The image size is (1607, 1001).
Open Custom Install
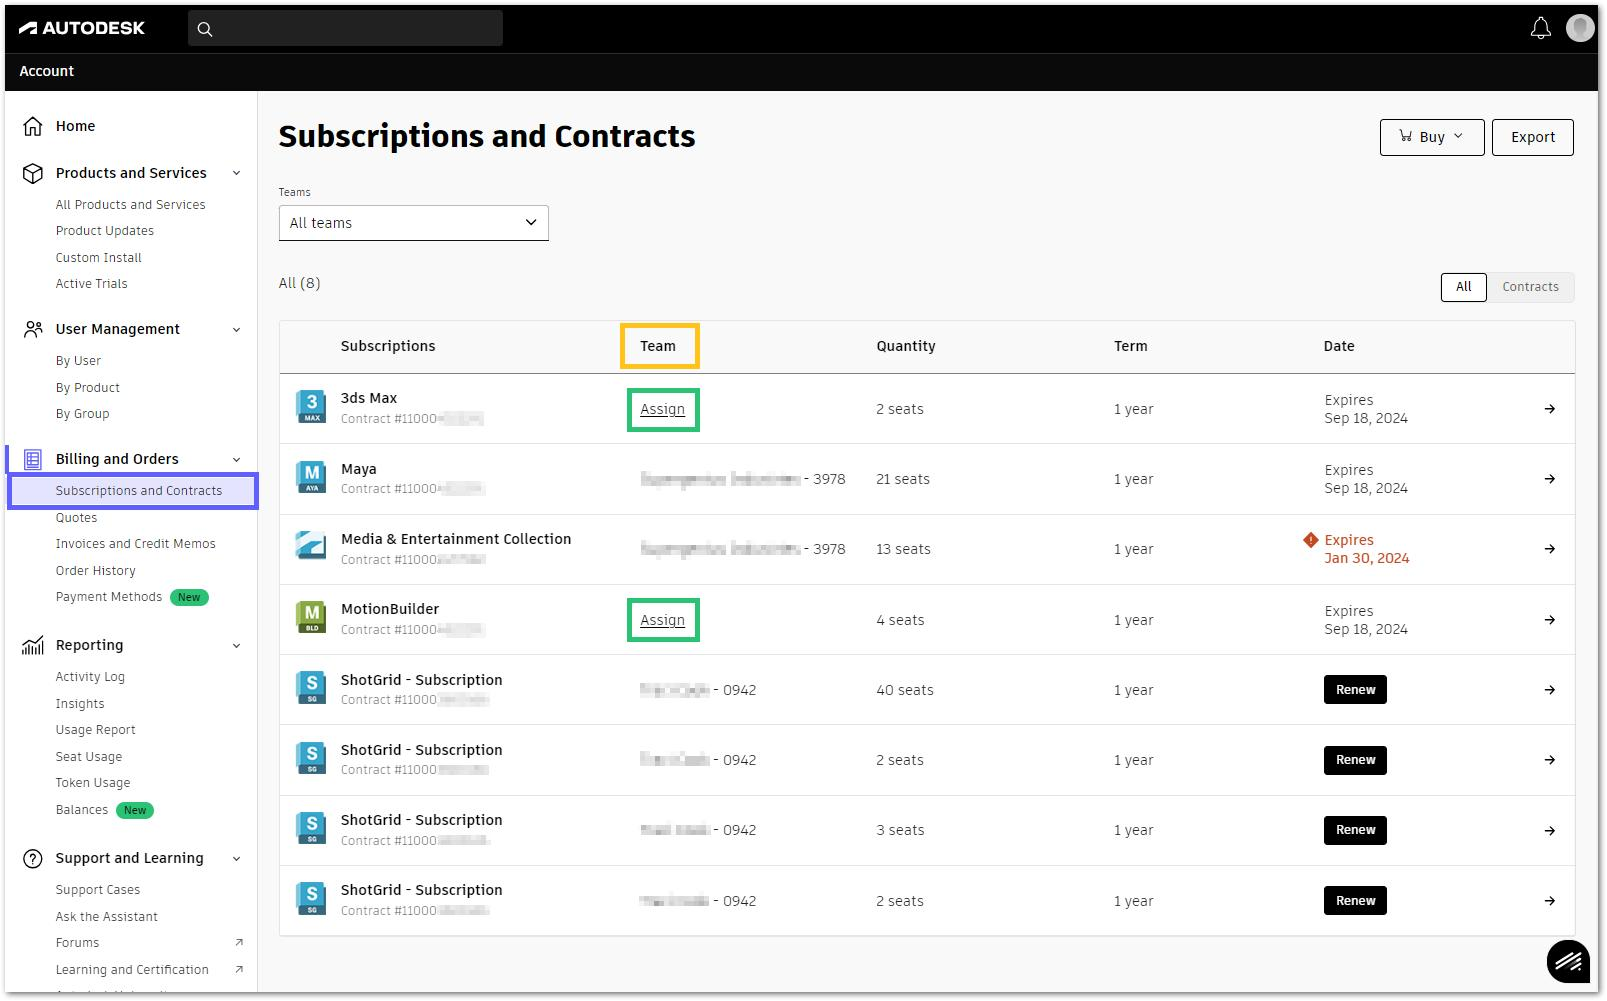99,258
